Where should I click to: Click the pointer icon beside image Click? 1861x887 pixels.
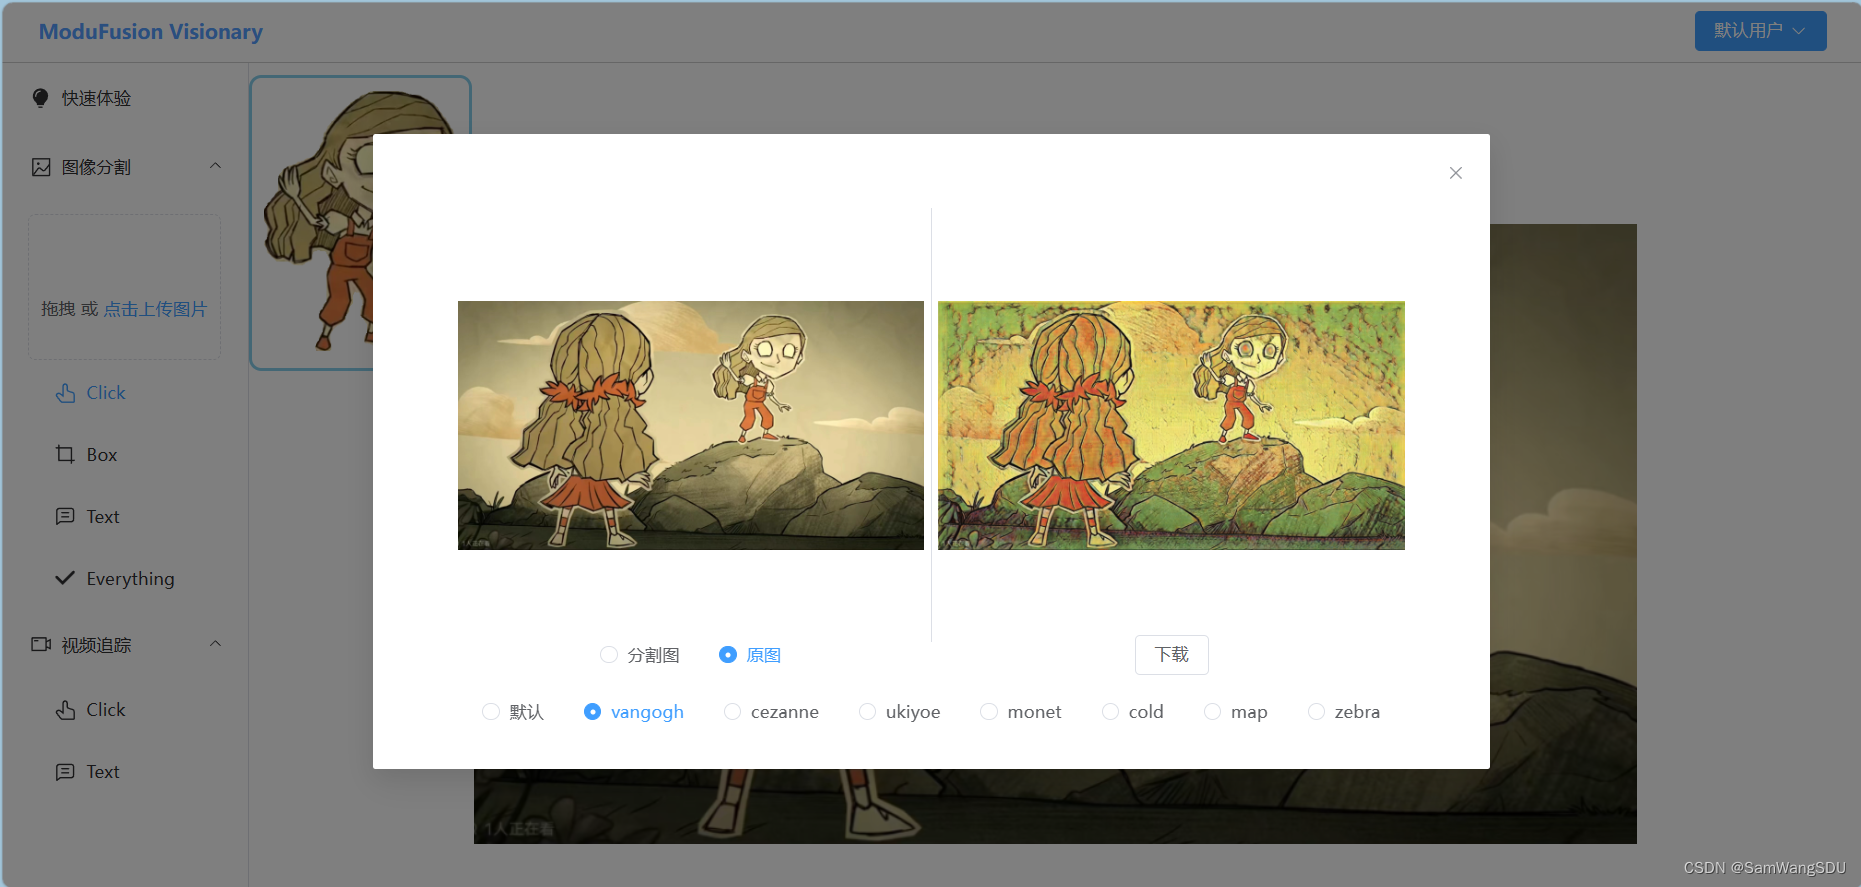[65, 393]
